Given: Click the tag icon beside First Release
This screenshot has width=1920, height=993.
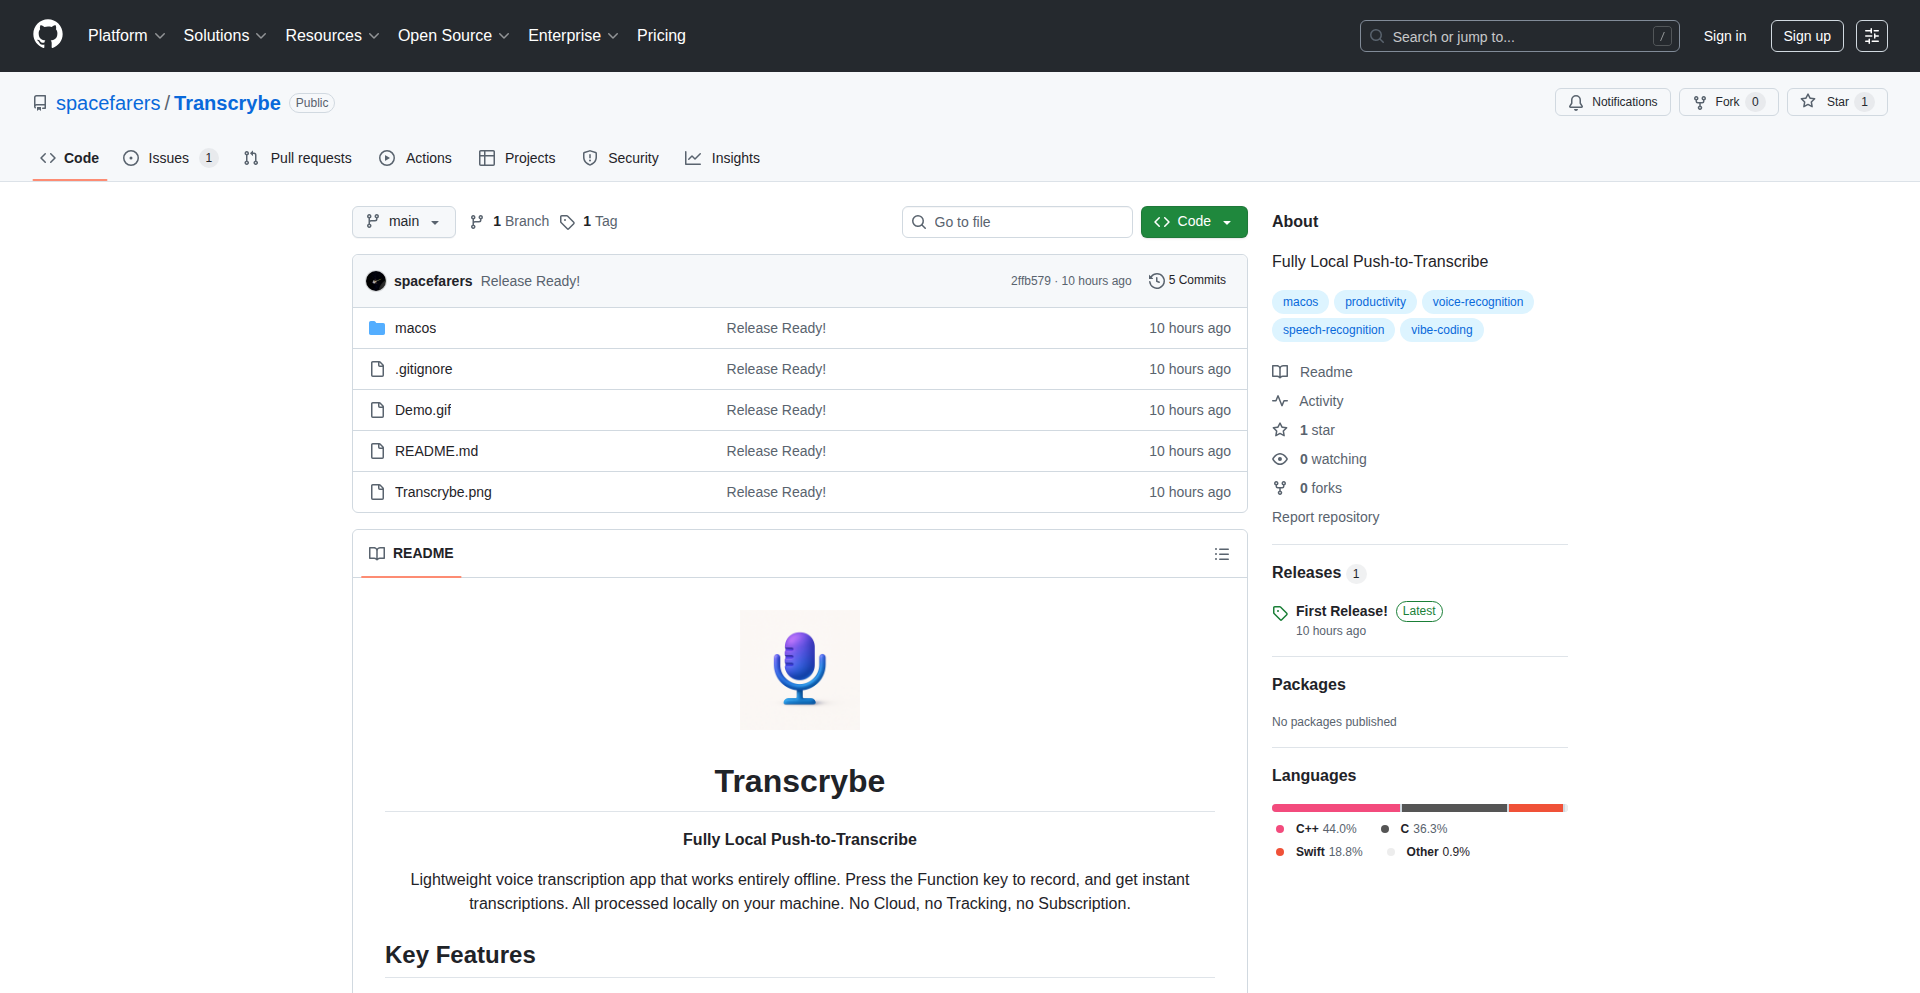Looking at the screenshot, I should 1280,613.
